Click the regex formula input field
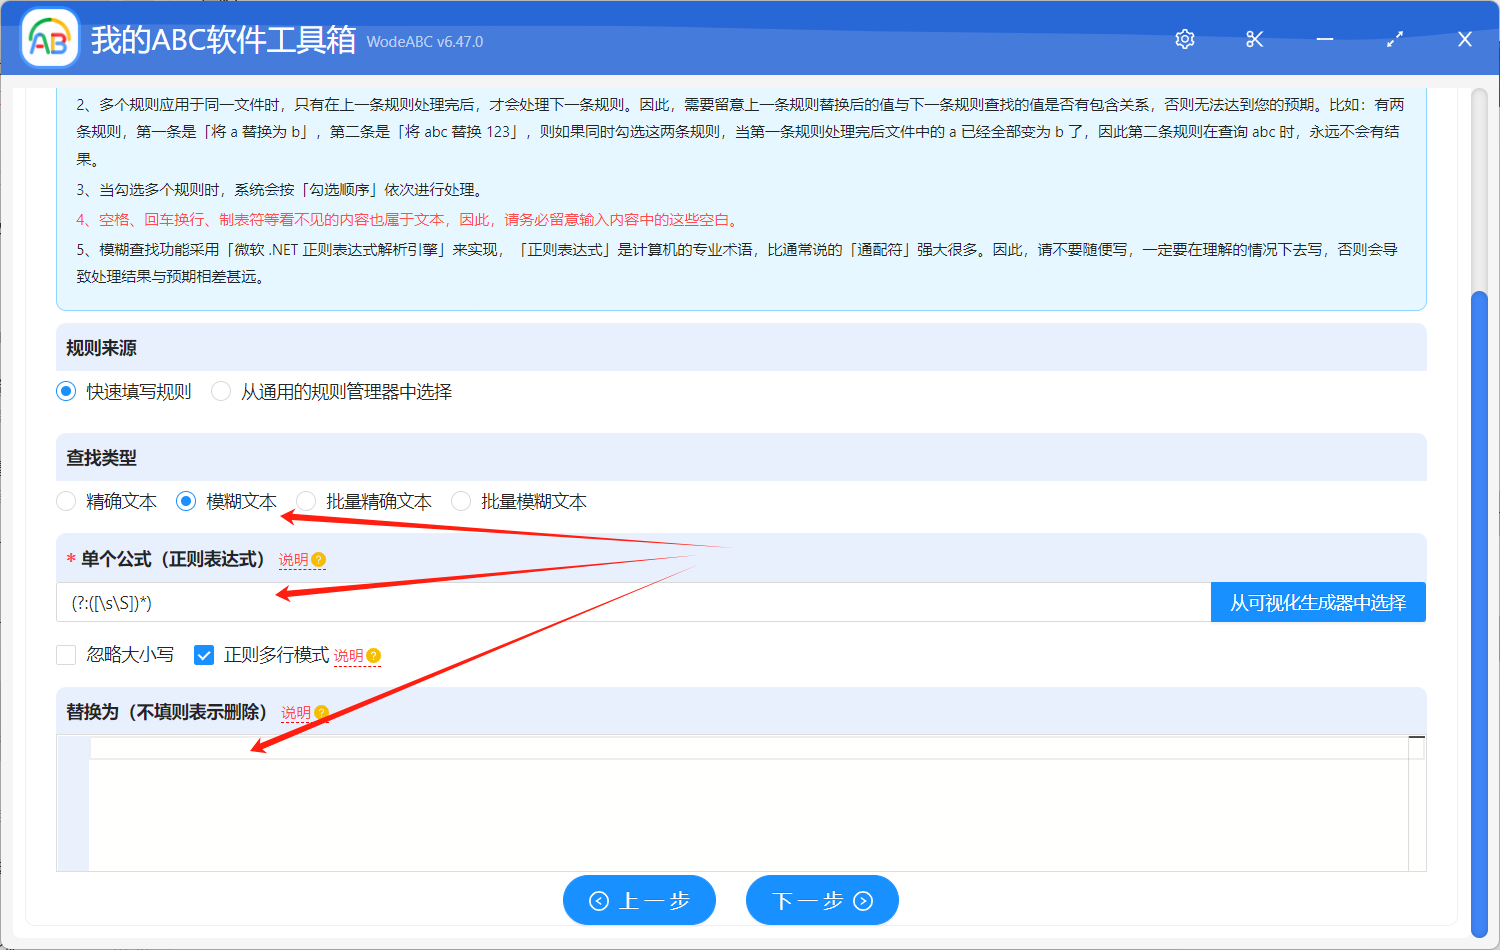This screenshot has height=950, width=1500. pos(600,603)
